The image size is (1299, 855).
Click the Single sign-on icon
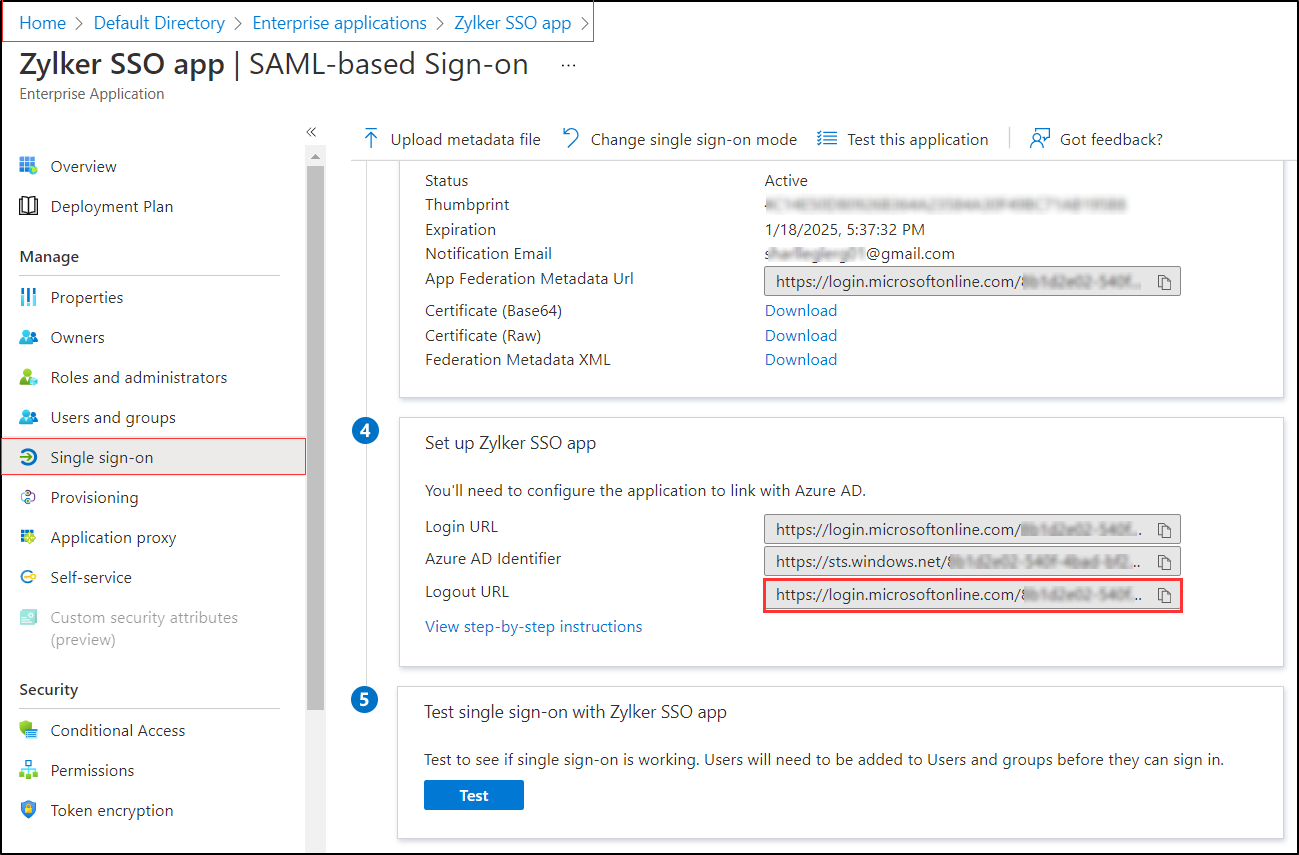click(29, 457)
